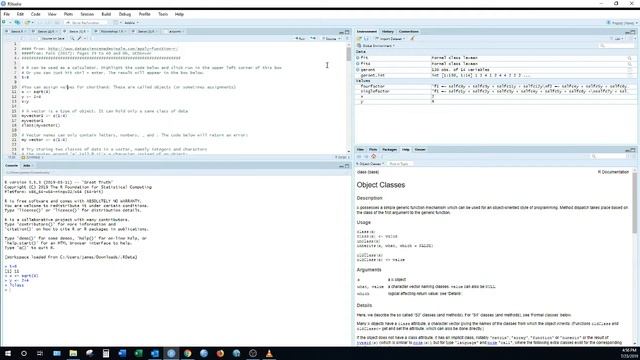Viewport: 640px width, 360px height.
Task: Open the Debug menu
Action: click(124, 14)
